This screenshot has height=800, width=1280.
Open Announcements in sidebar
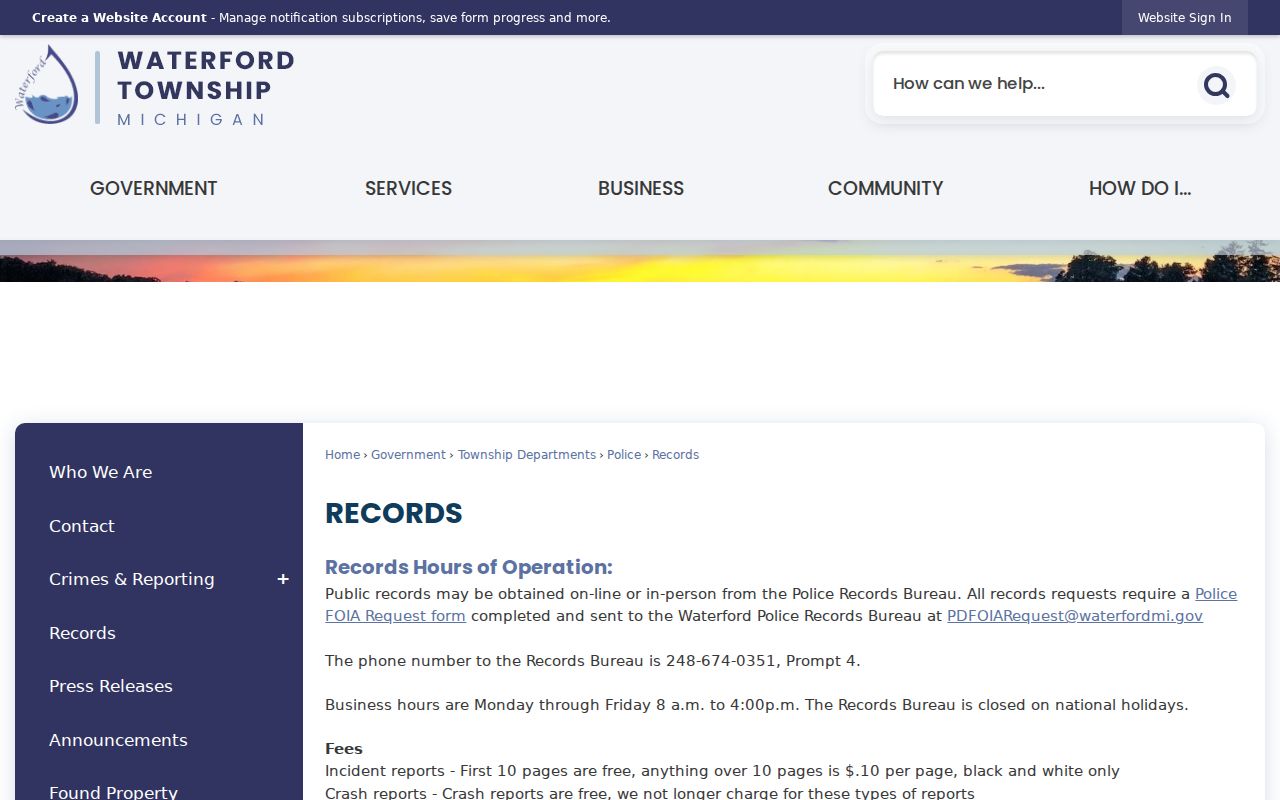point(118,740)
